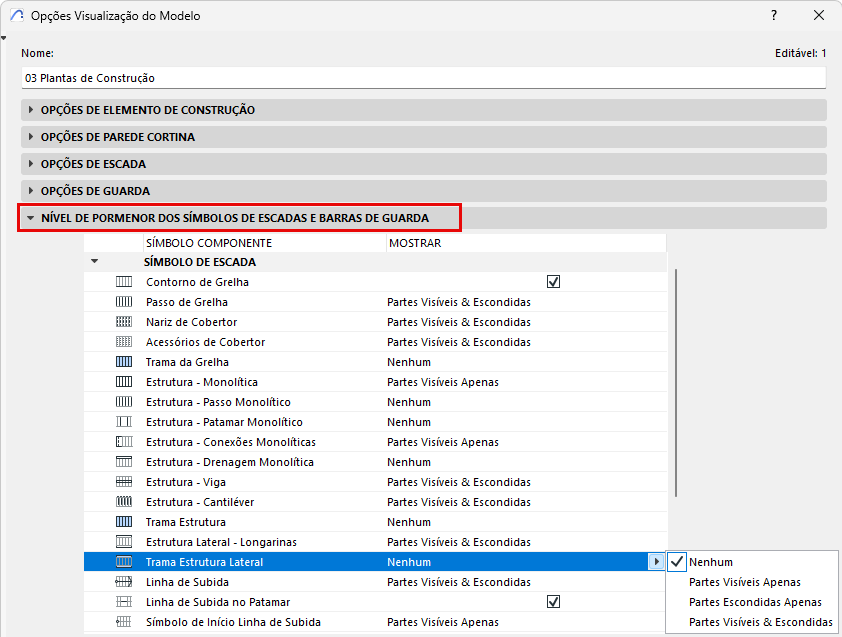Click the Editável: 1 label
The width and height of the screenshot is (842, 637).
click(x=800, y=53)
